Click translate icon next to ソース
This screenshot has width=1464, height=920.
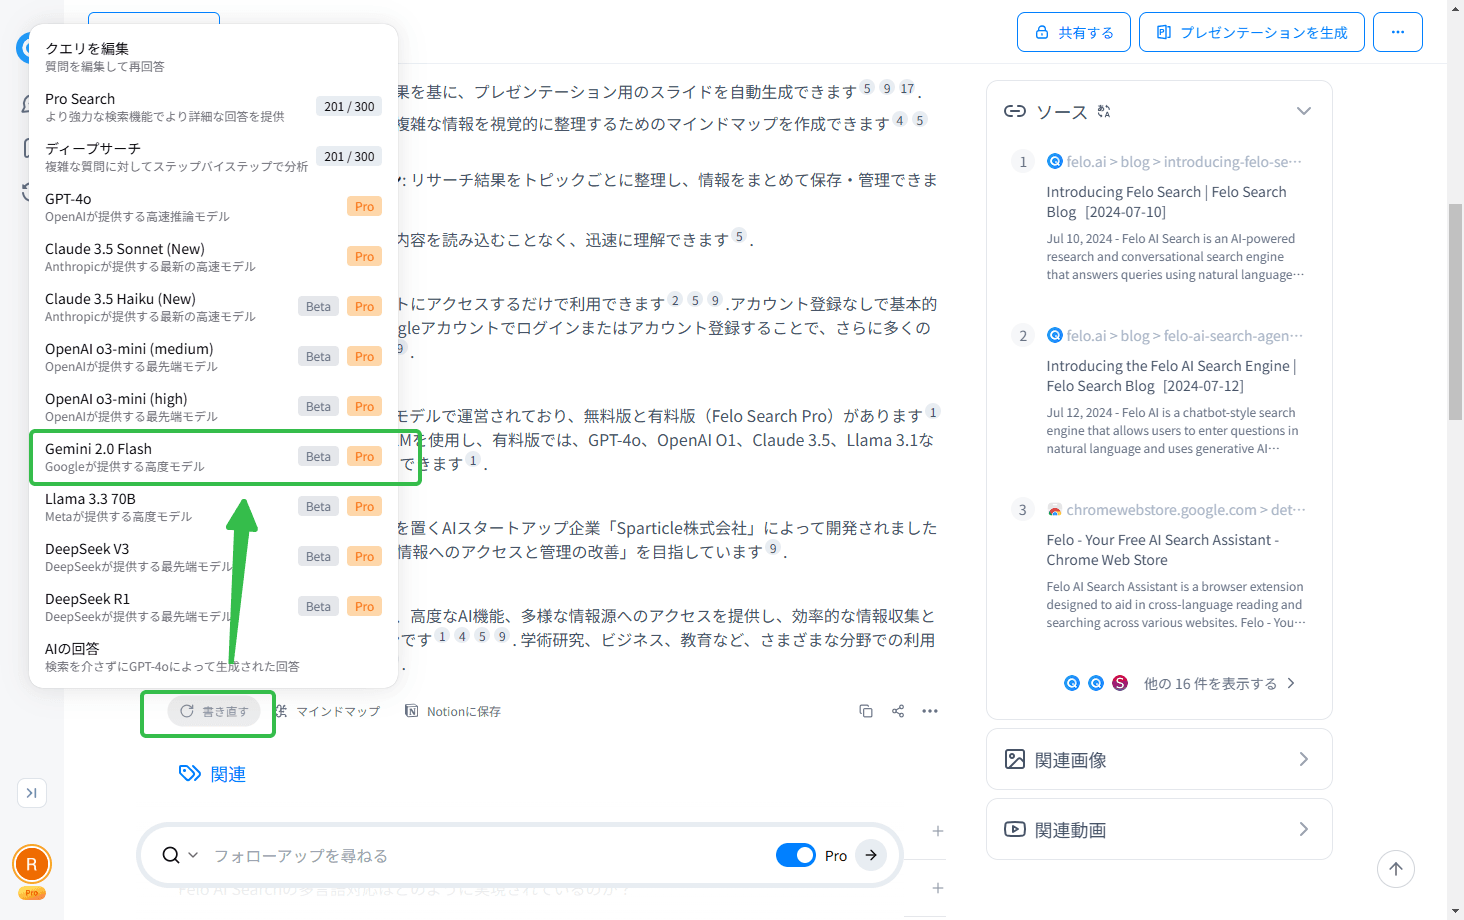[1104, 111]
